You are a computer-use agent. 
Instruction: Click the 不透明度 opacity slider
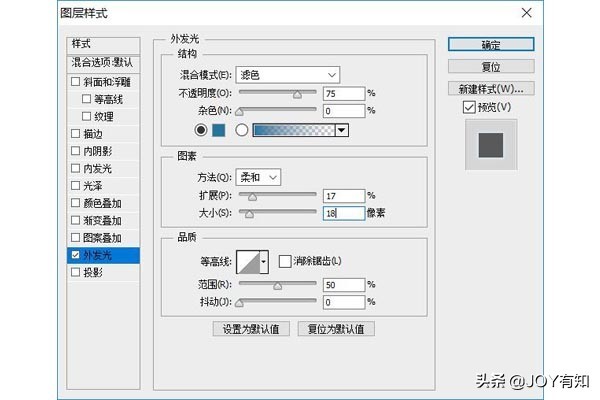(277, 93)
